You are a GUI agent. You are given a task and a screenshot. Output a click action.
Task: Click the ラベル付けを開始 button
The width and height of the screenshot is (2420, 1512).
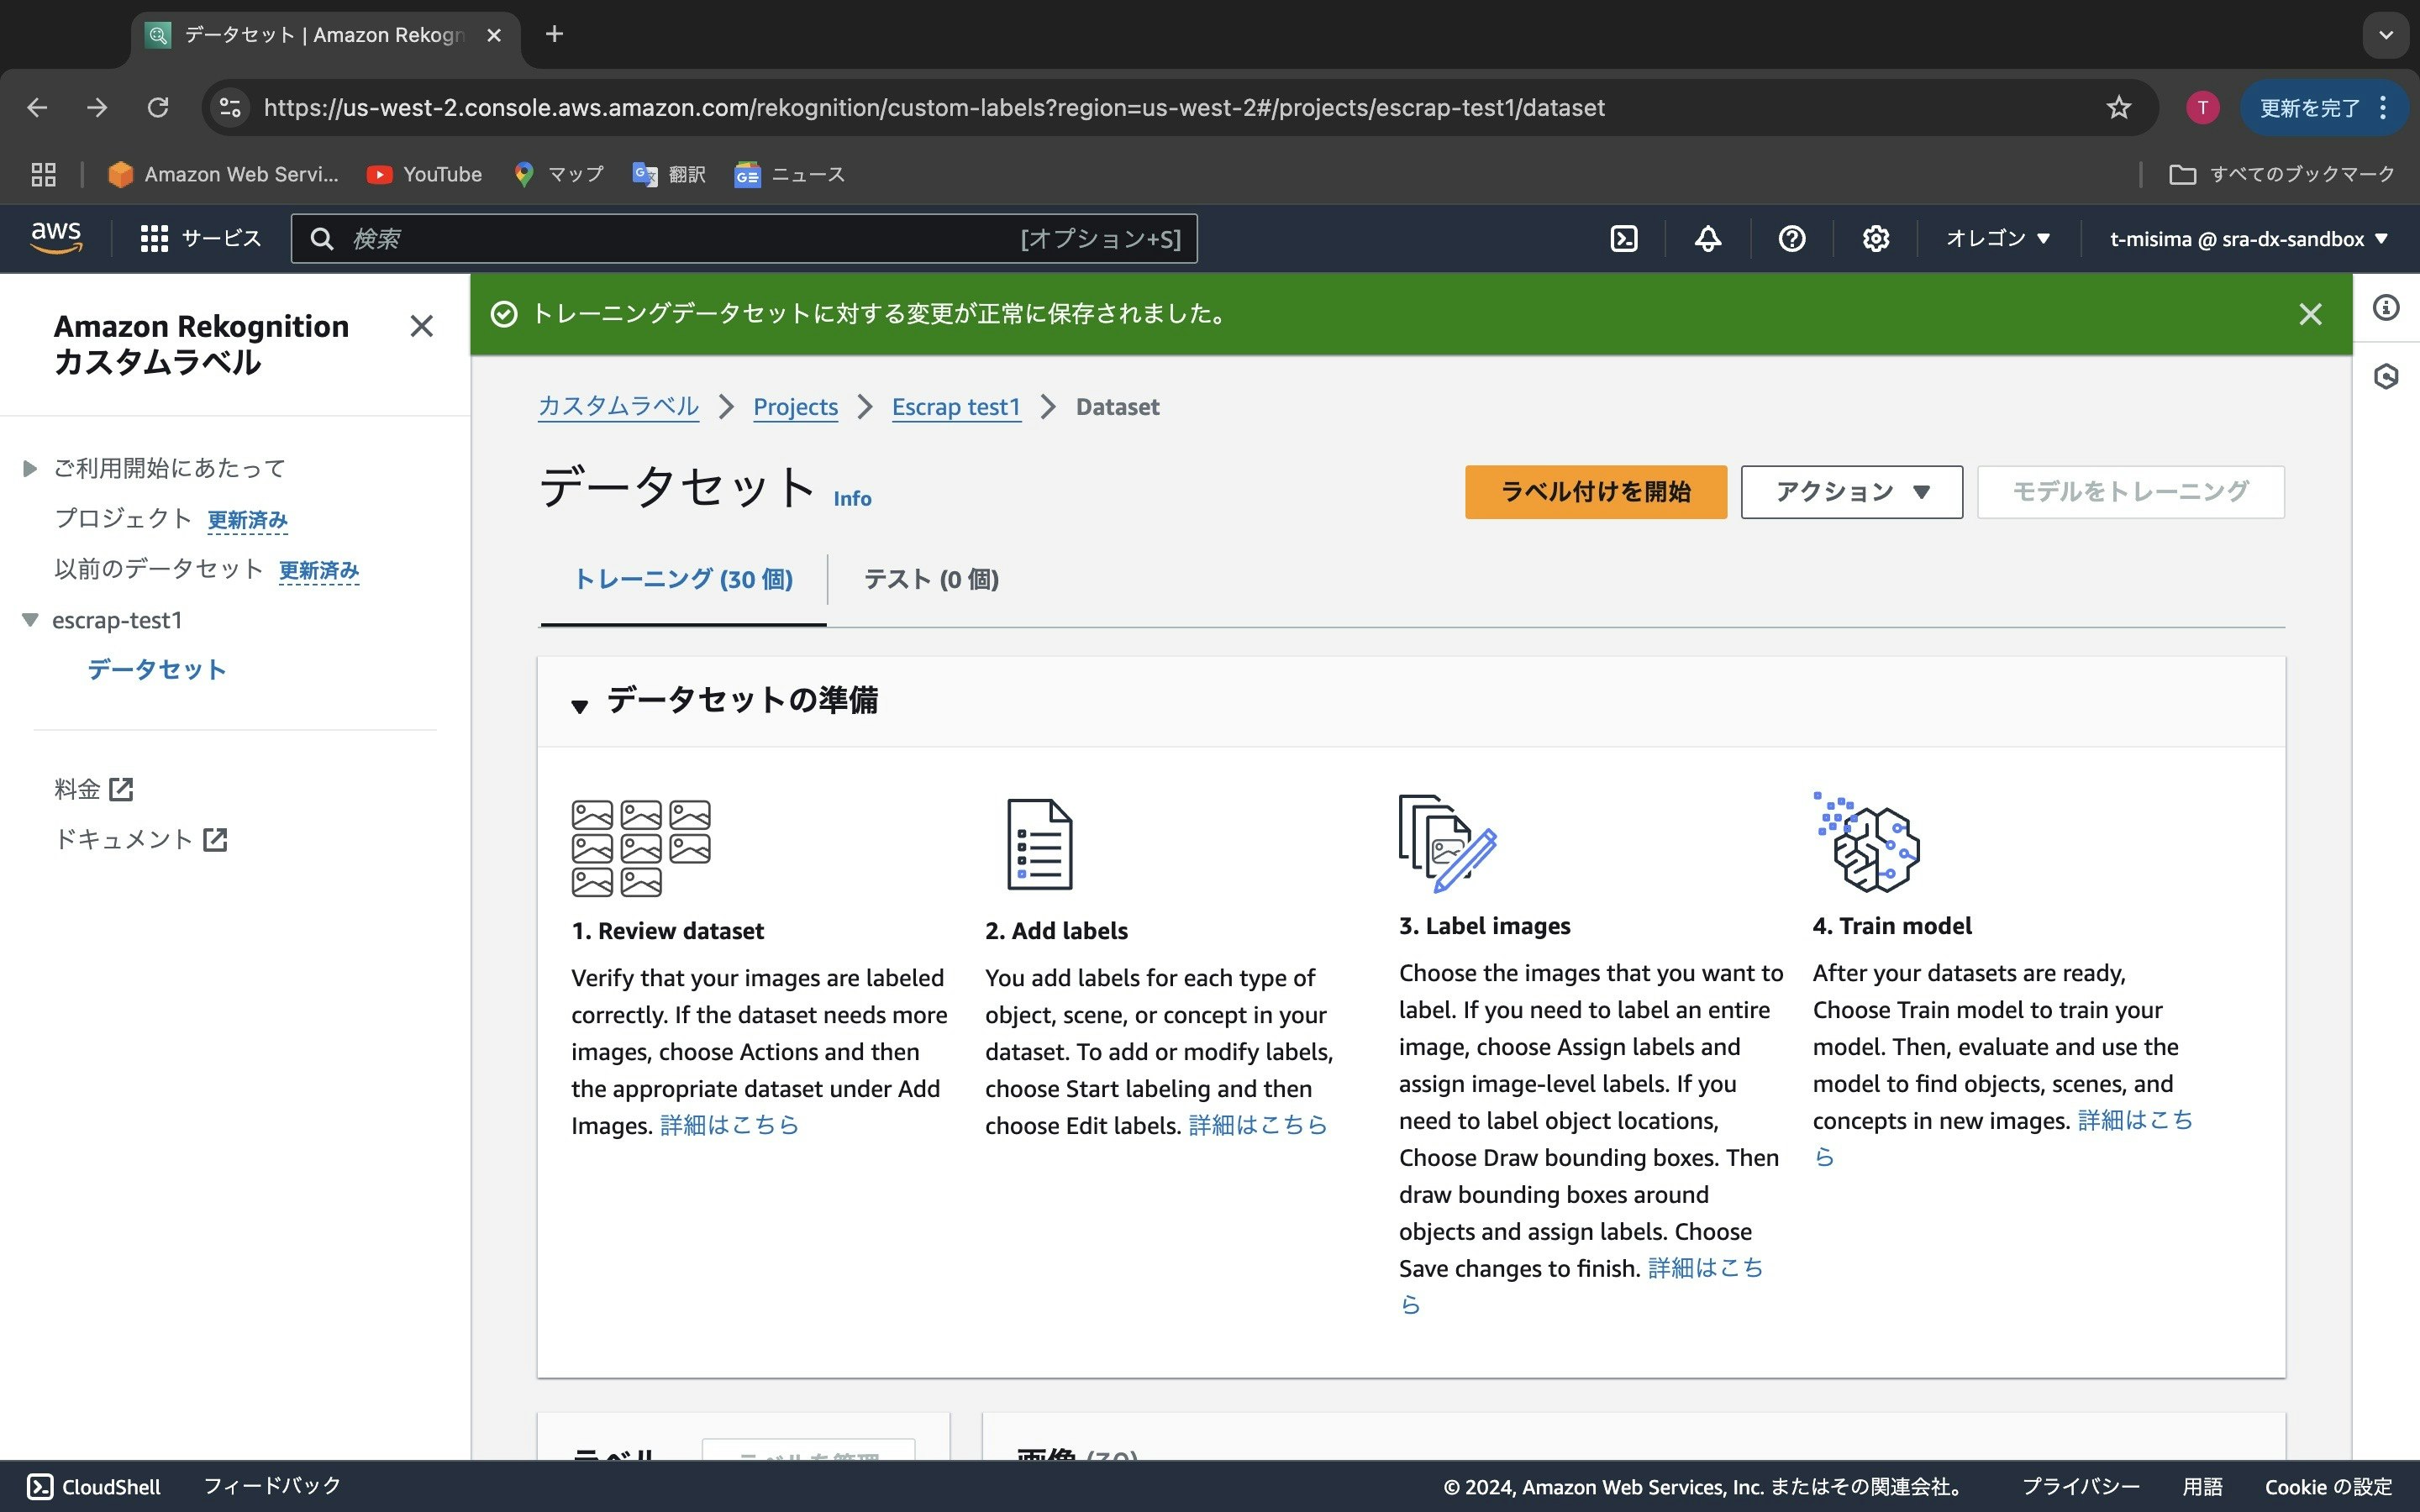tap(1595, 492)
